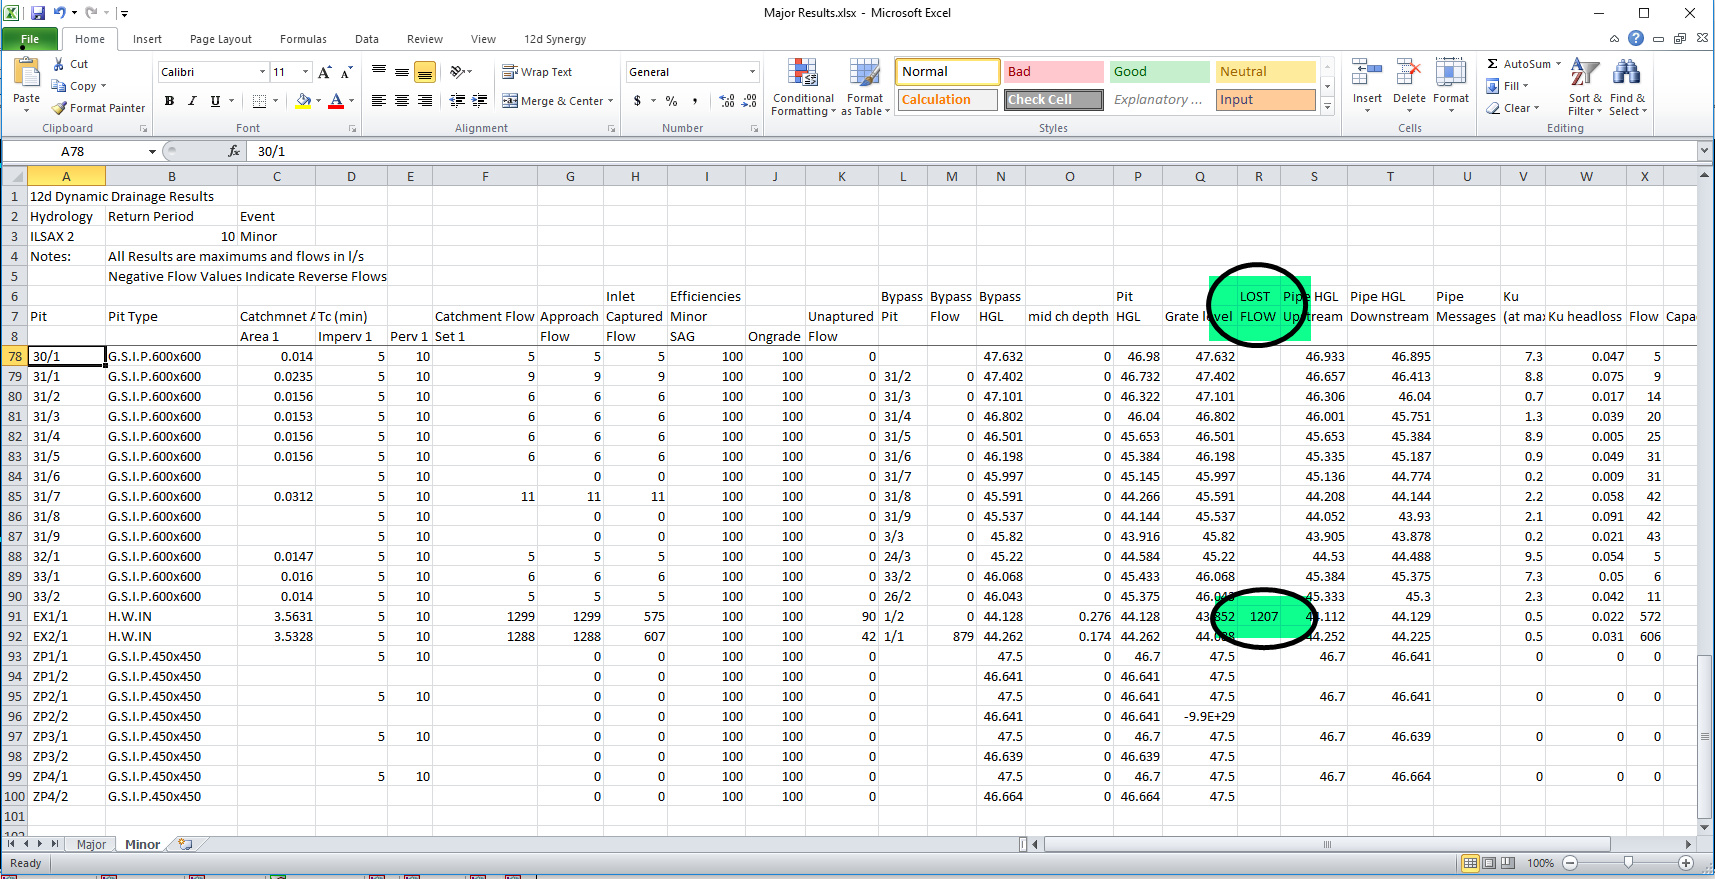This screenshot has height=879, width=1715.
Task: Open the font name Calibri dropdown
Action: 262,72
